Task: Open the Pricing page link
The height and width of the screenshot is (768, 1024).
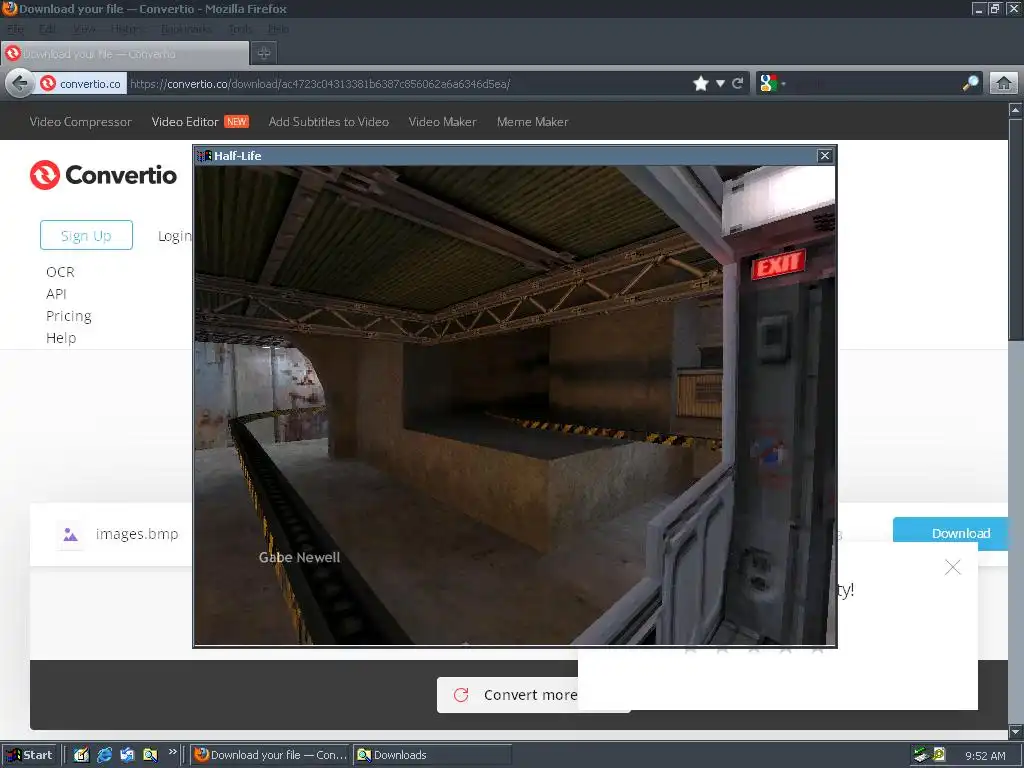Action: 69,316
